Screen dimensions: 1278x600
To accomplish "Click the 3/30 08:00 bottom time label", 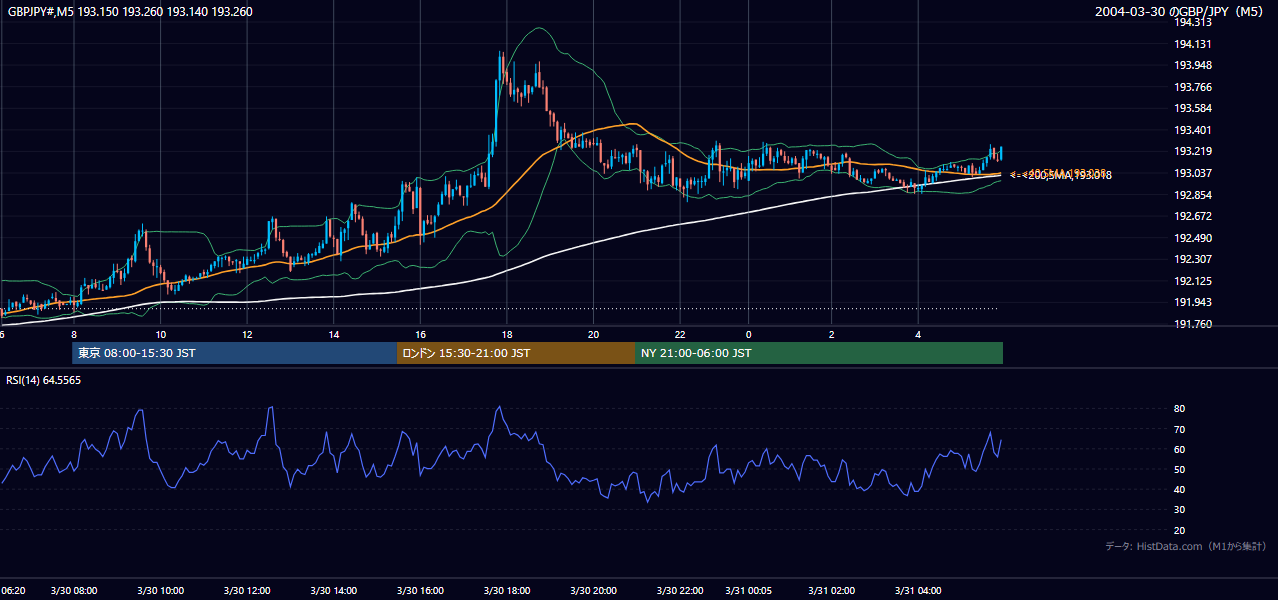I will click(x=75, y=591).
